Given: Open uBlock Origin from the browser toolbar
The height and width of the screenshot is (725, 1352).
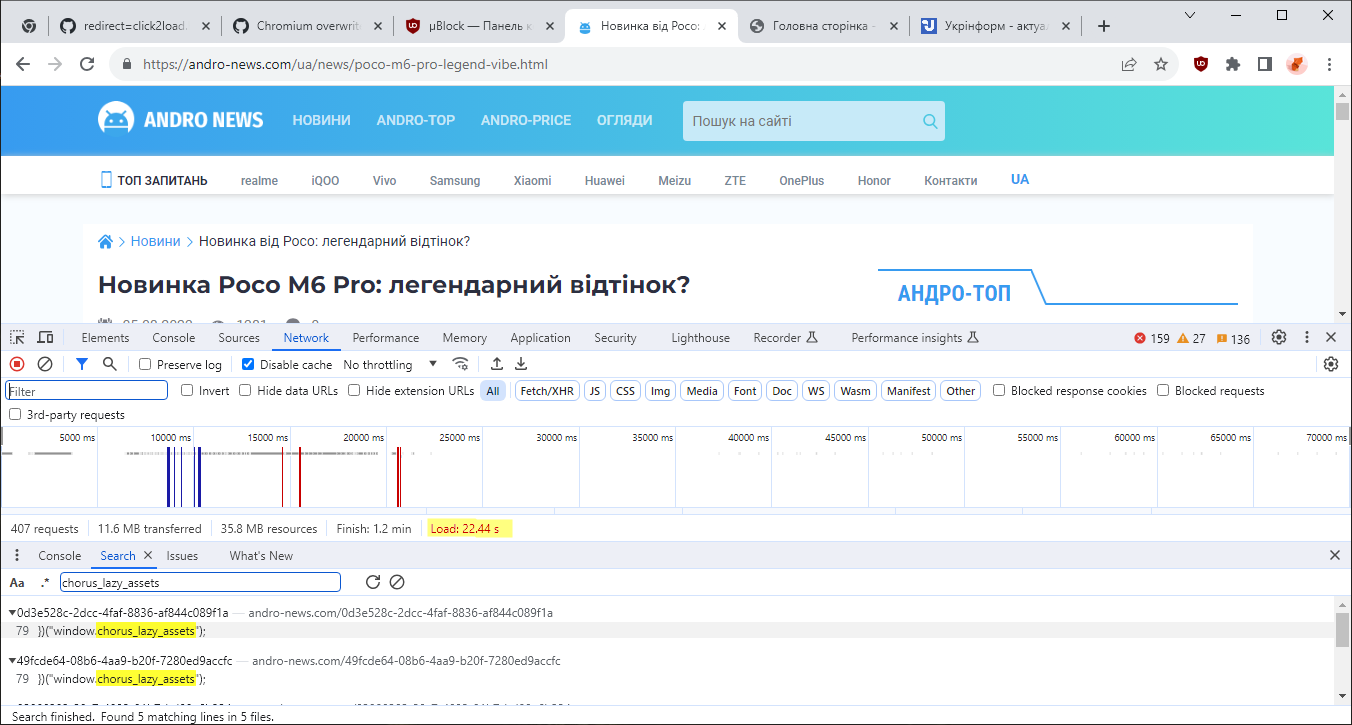Looking at the screenshot, I should (x=1200, y=64).
